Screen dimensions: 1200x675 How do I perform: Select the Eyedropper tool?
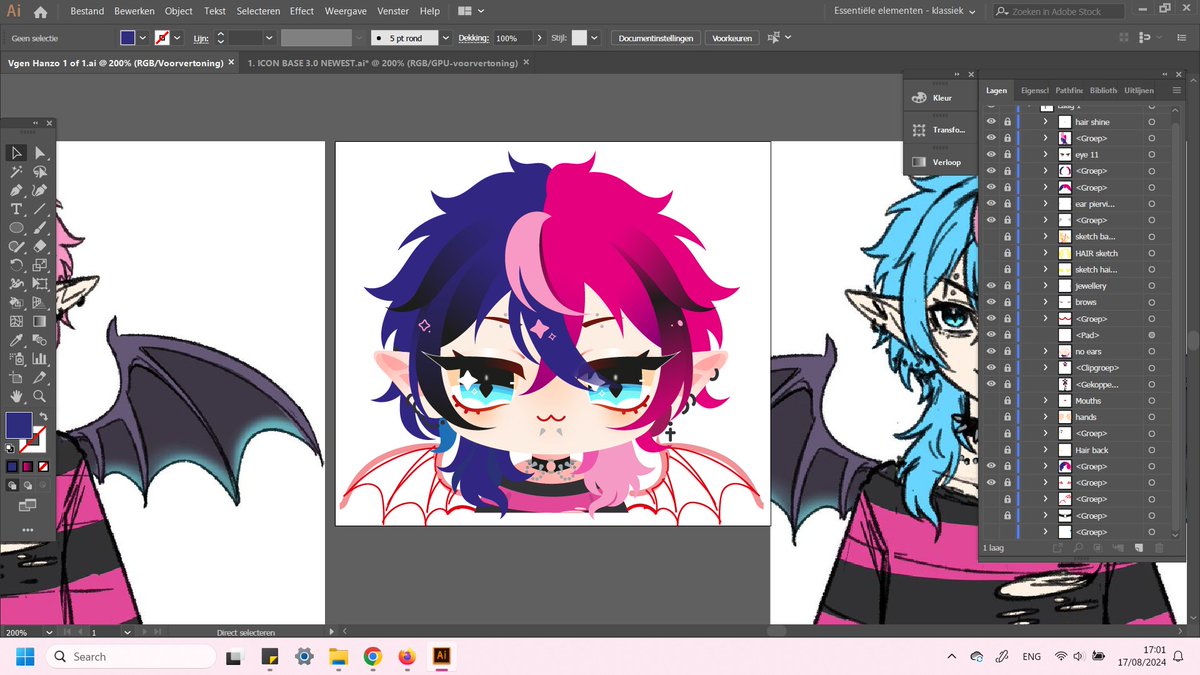tap(16, 340)
